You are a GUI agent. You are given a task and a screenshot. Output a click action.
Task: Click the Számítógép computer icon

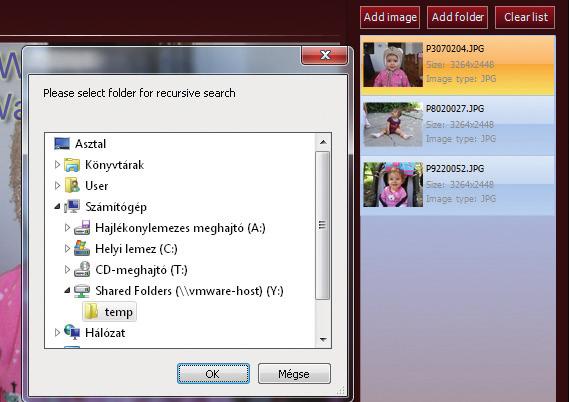72,206
